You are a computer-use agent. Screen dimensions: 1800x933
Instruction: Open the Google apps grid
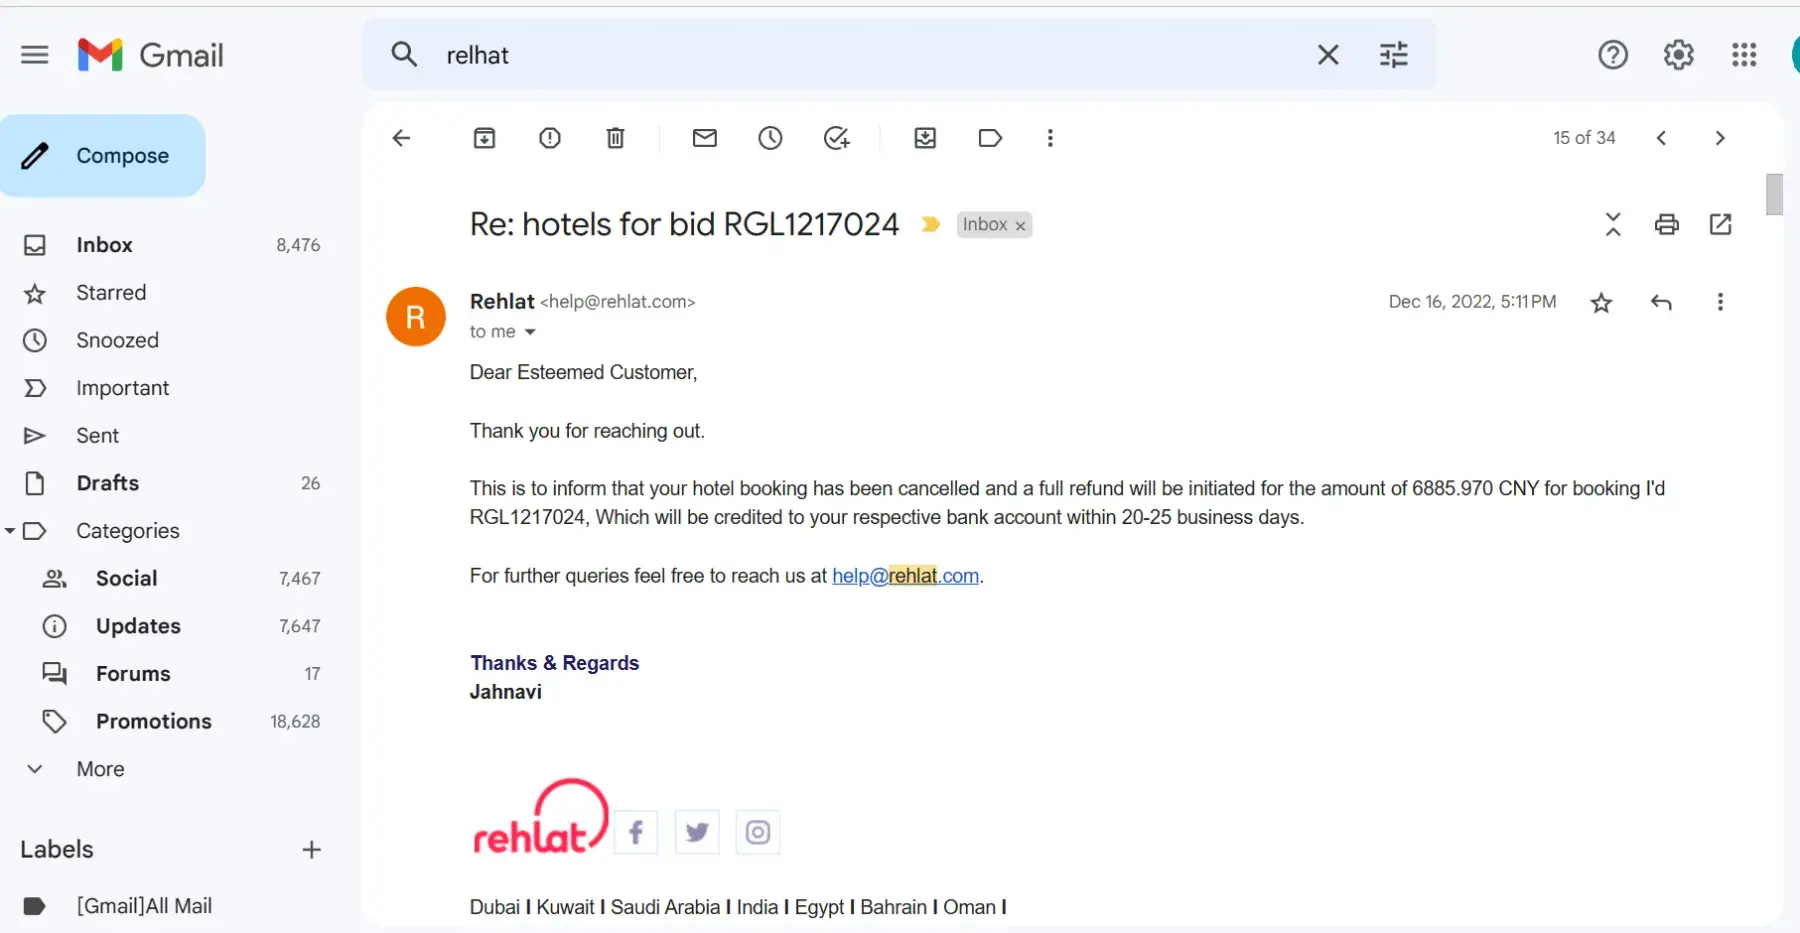1744,55
